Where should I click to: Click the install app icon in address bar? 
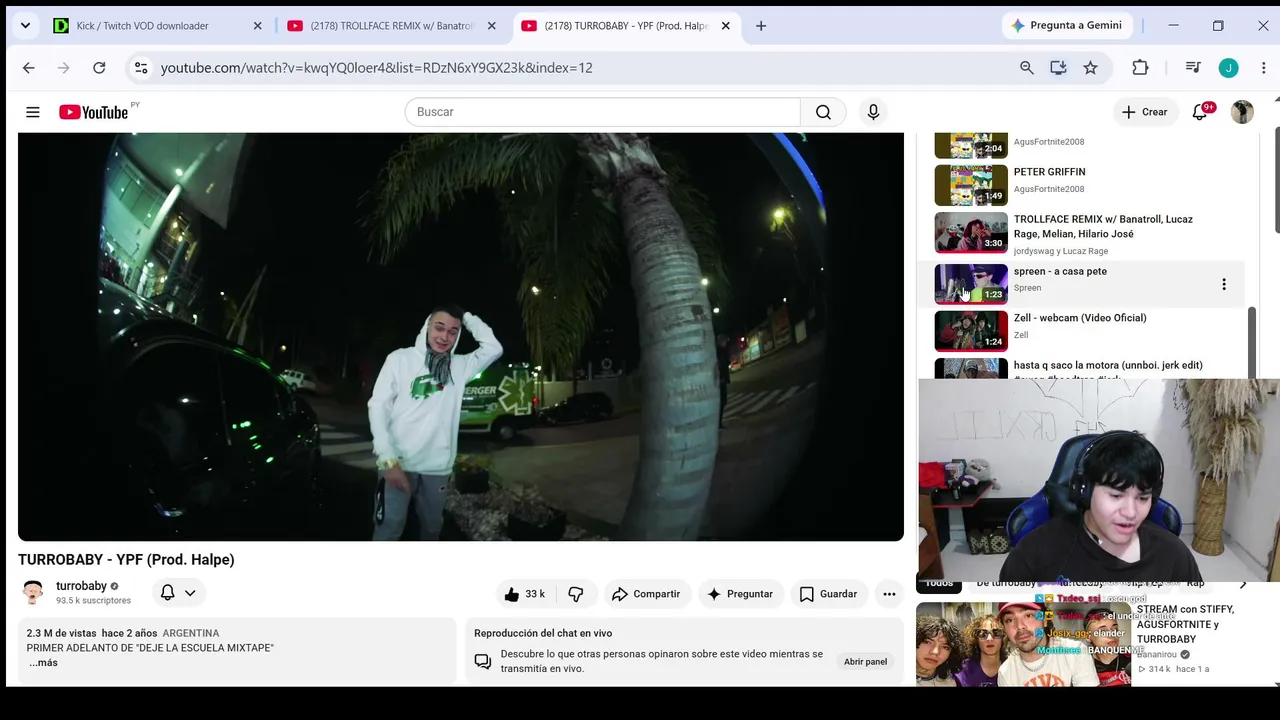pyautogui.click(x=1058, y=68)
